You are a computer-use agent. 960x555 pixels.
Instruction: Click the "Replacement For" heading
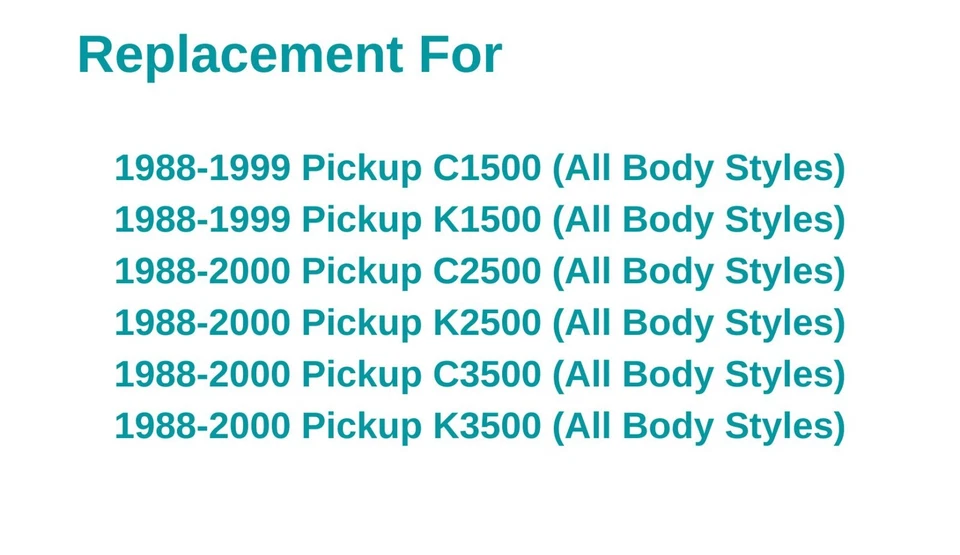289,55
